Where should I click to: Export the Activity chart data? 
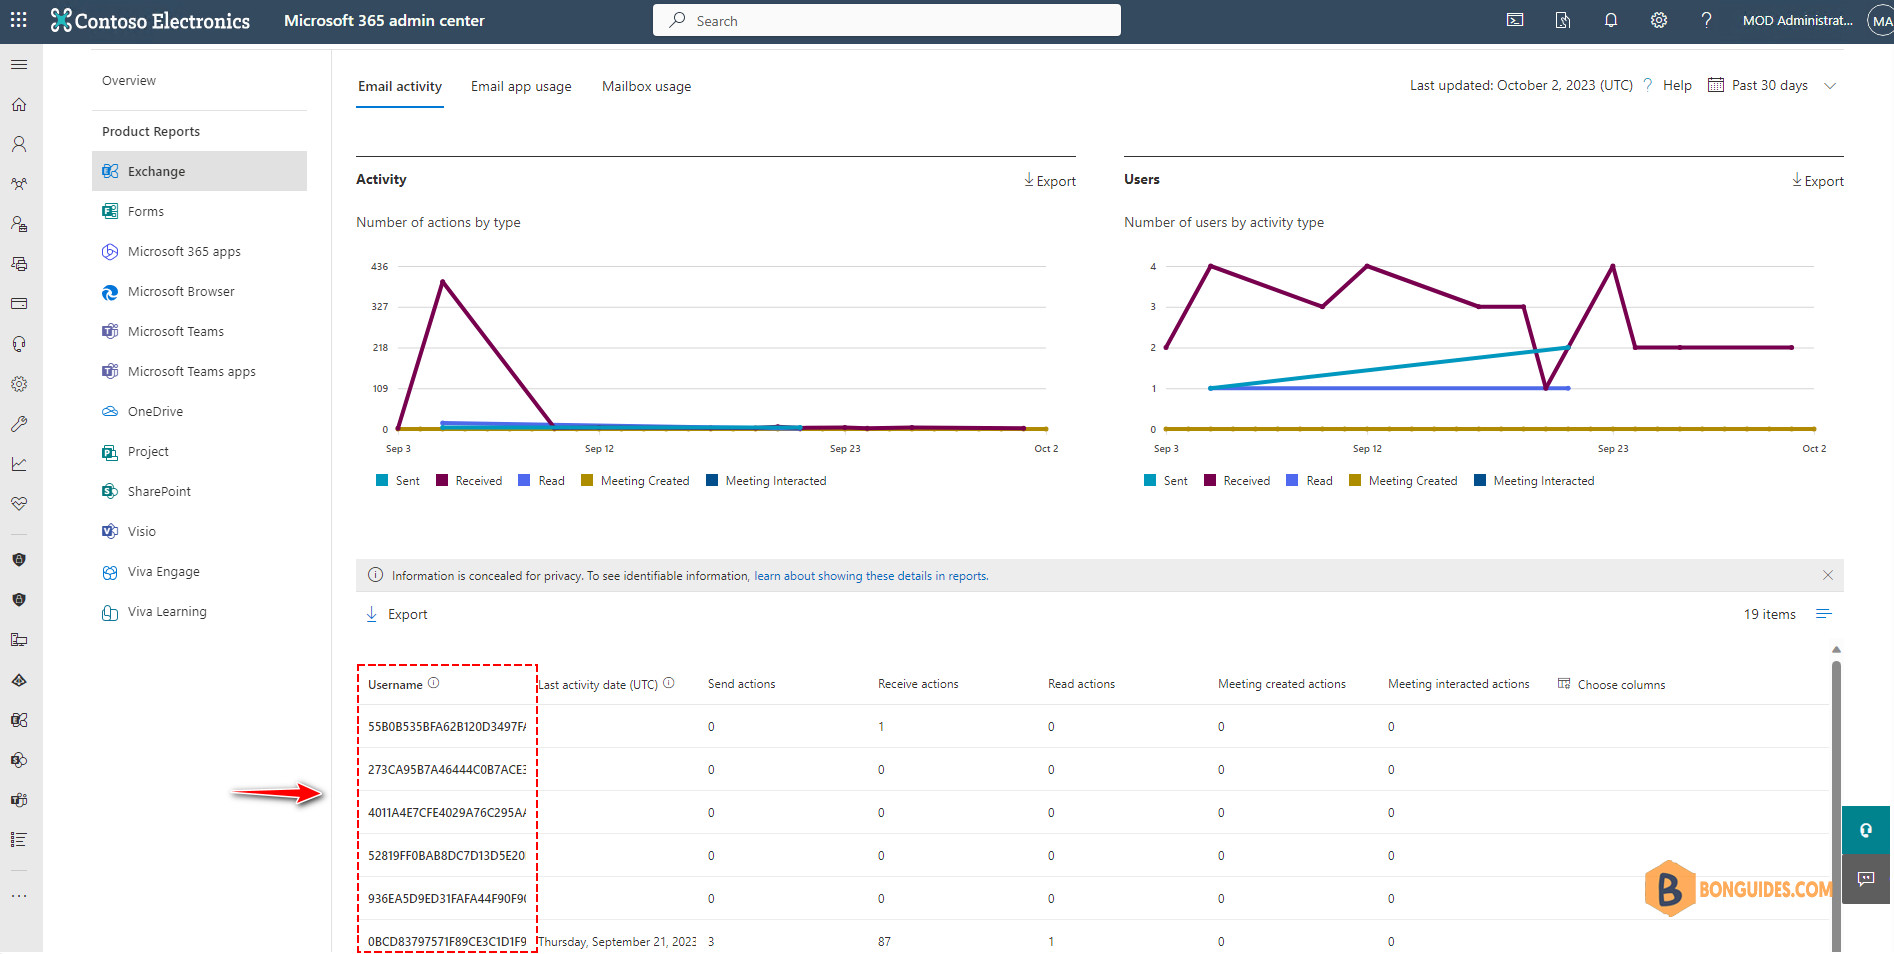pyautogui.click(x=1049, y=180)
